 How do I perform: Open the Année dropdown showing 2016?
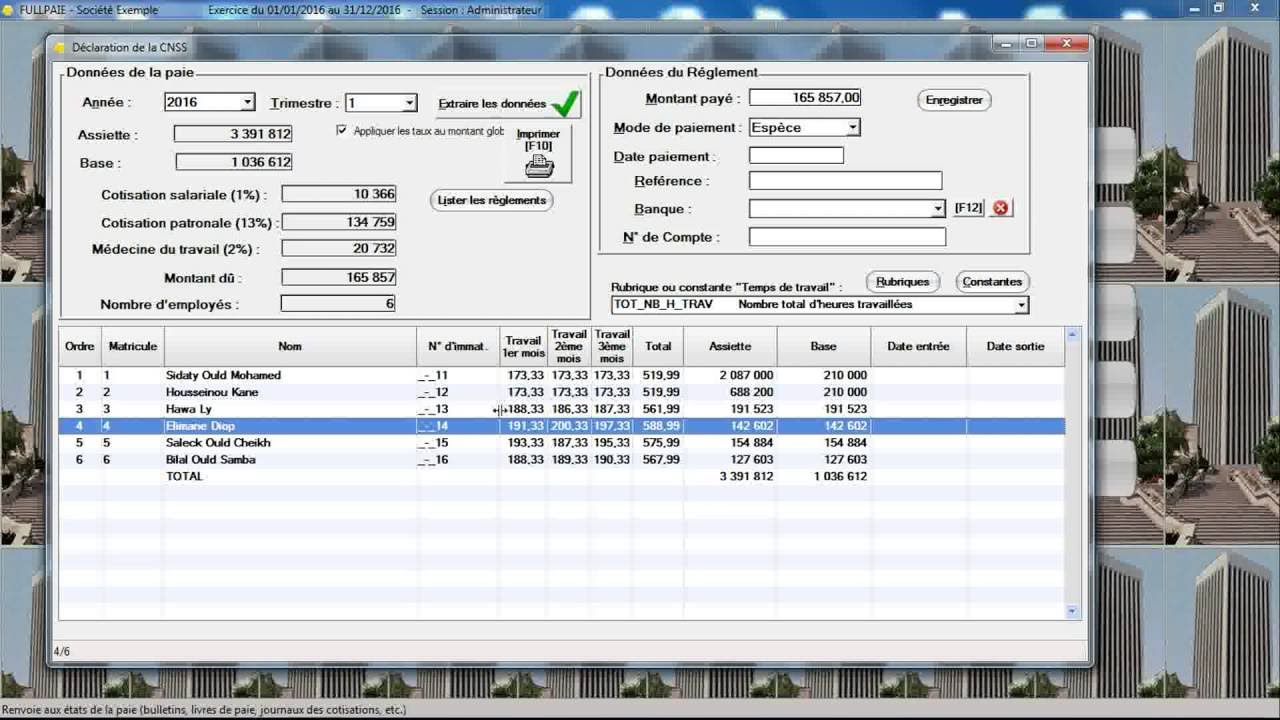click(247, 102)
